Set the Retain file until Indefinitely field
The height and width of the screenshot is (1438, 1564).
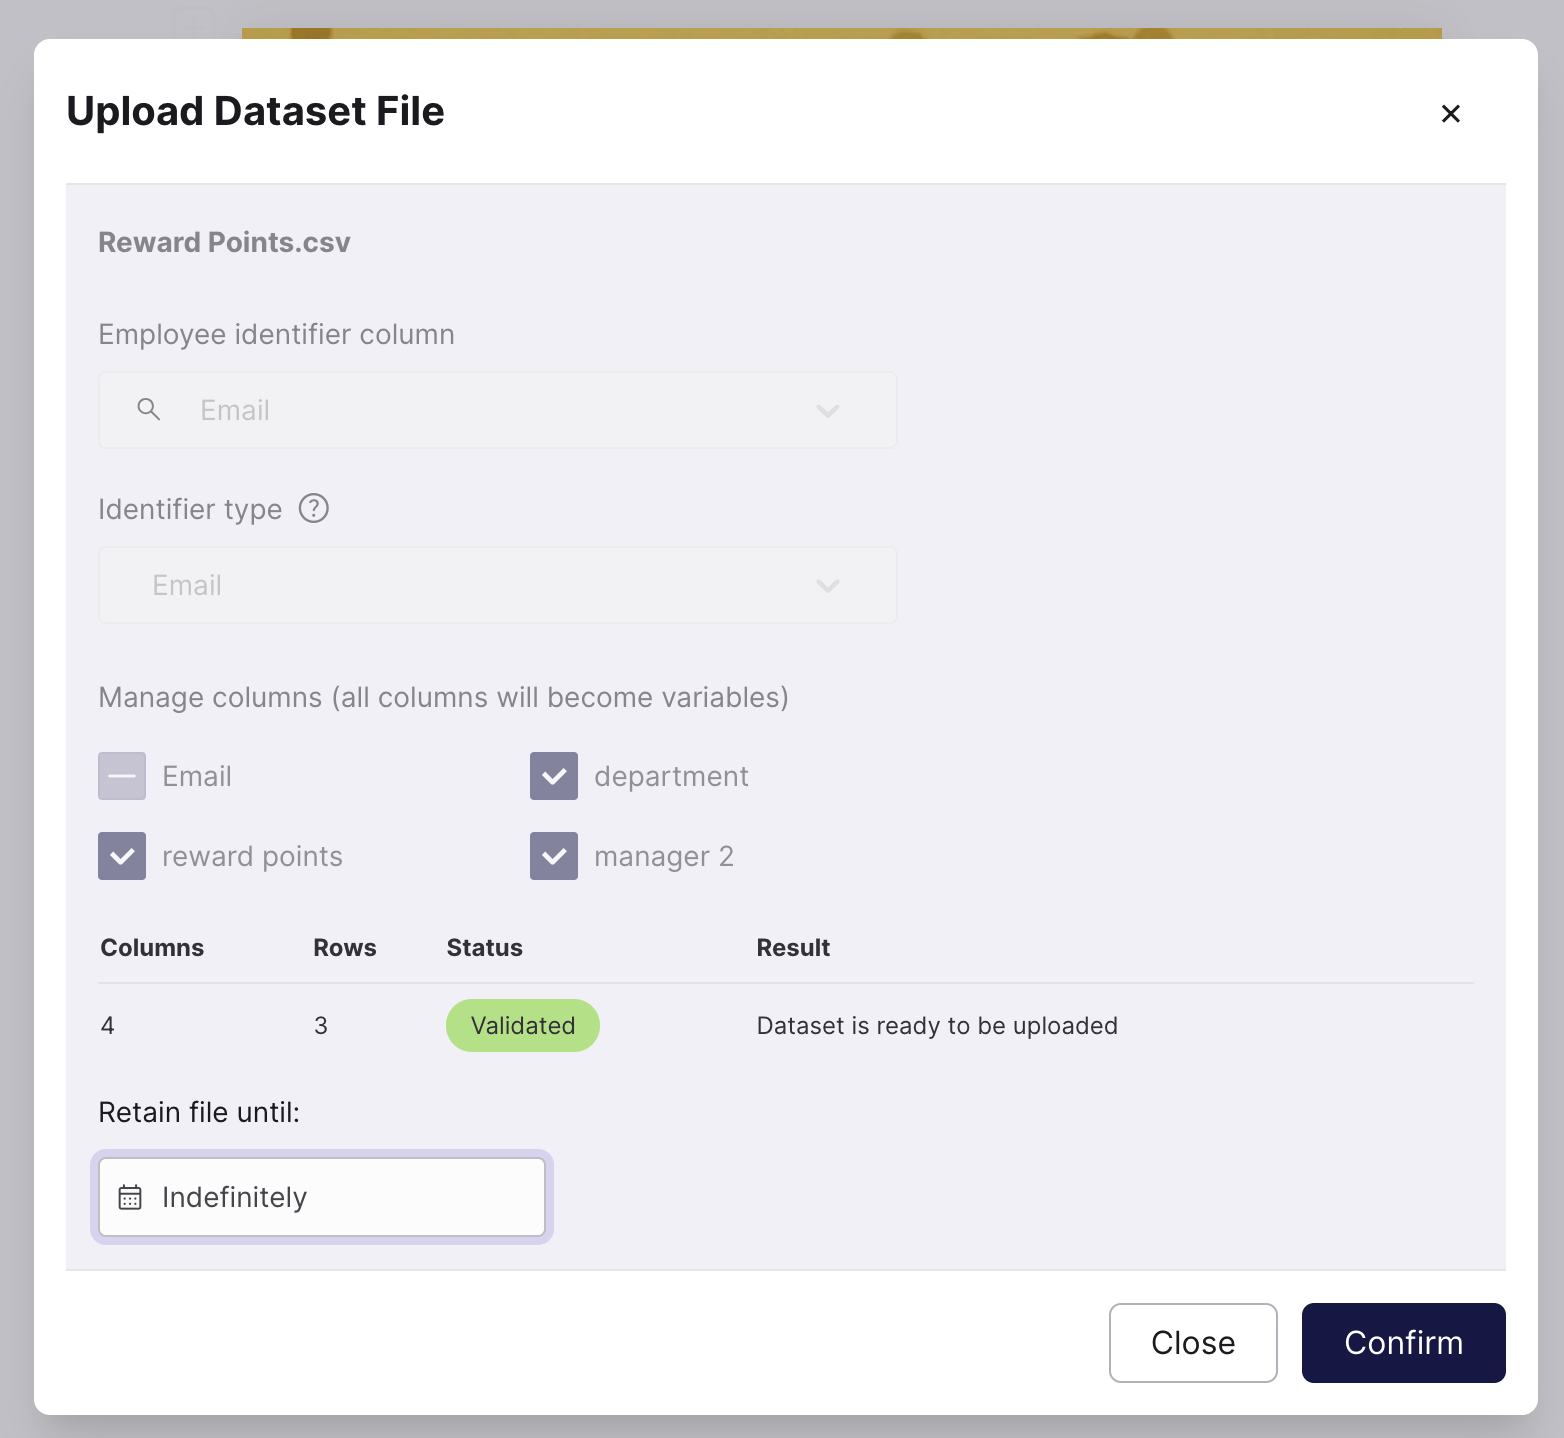pyautogui.click(x=322, y=1197)
